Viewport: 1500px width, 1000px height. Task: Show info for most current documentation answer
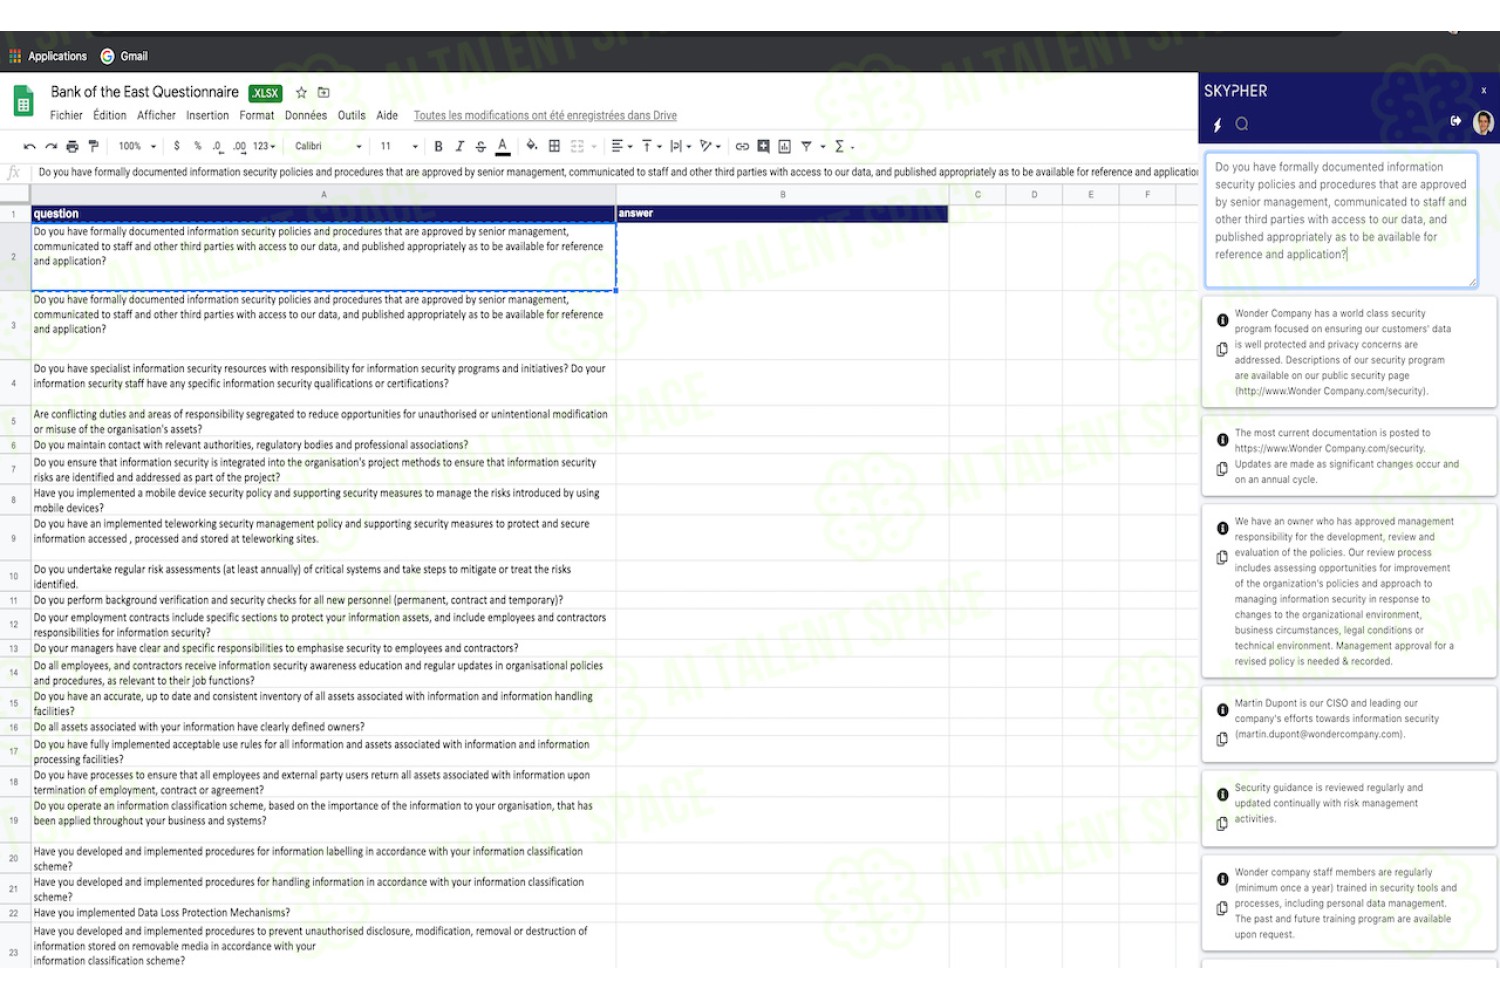1222,440
